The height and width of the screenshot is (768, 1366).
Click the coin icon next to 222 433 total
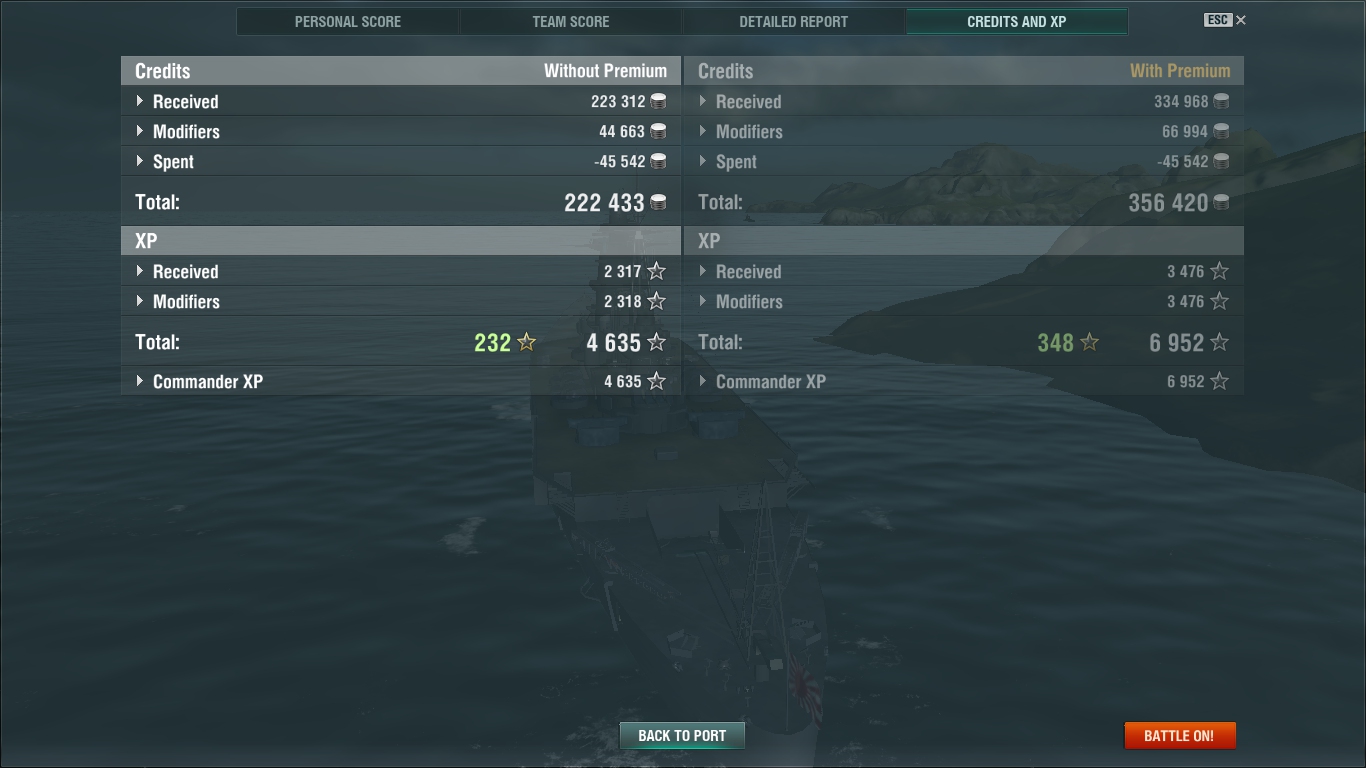pos(658,202)
